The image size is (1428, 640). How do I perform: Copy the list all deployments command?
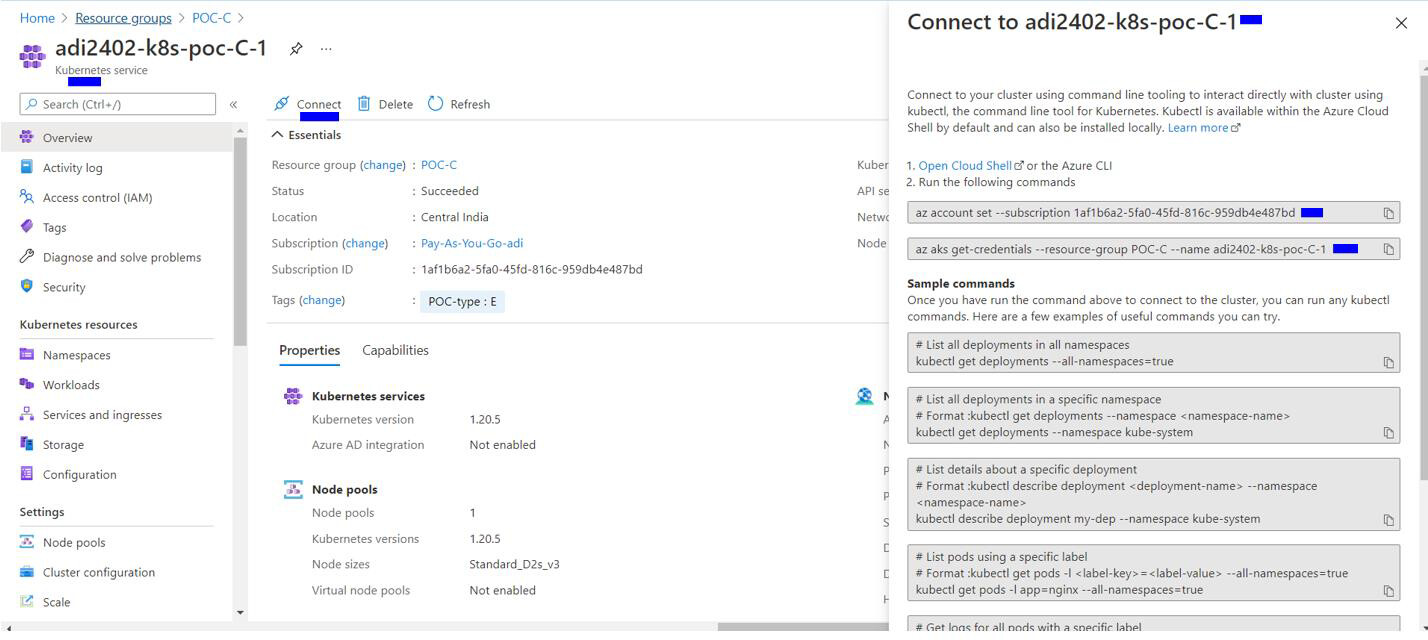(1388, 362)
